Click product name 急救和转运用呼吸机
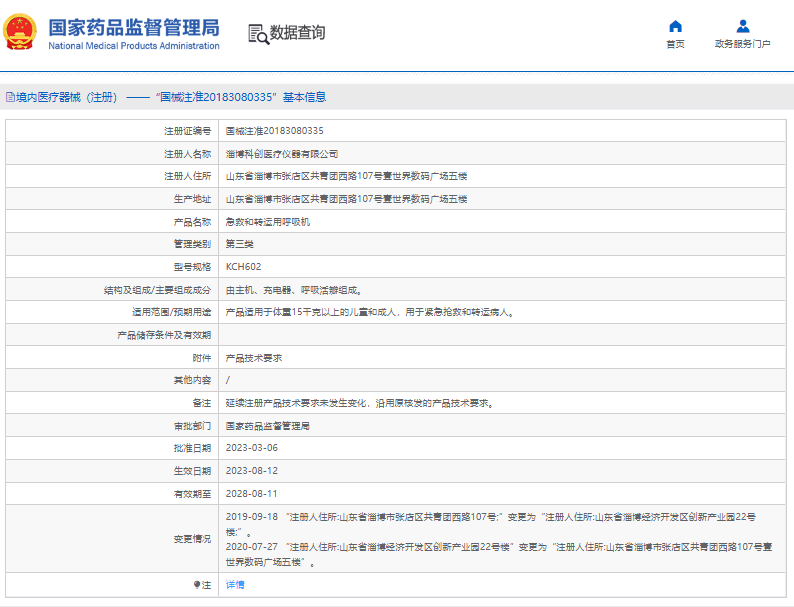The image size is (794, 607). click(x=267, y=222)
